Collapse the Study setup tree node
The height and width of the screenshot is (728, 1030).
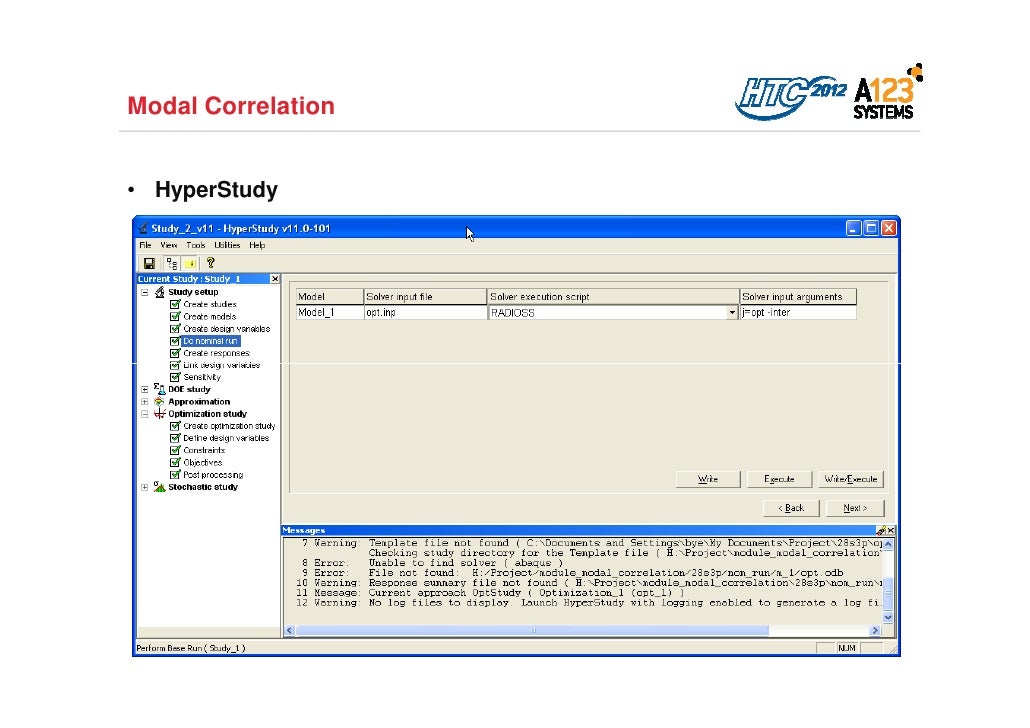click(x=145, y=292)
